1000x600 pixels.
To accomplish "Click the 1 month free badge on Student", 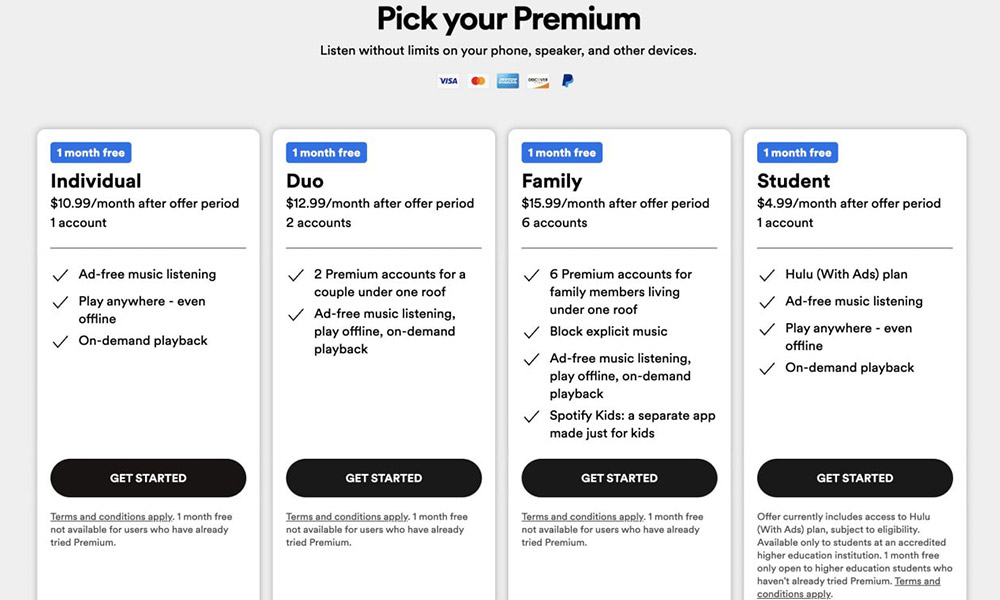I will coord(797,153).
